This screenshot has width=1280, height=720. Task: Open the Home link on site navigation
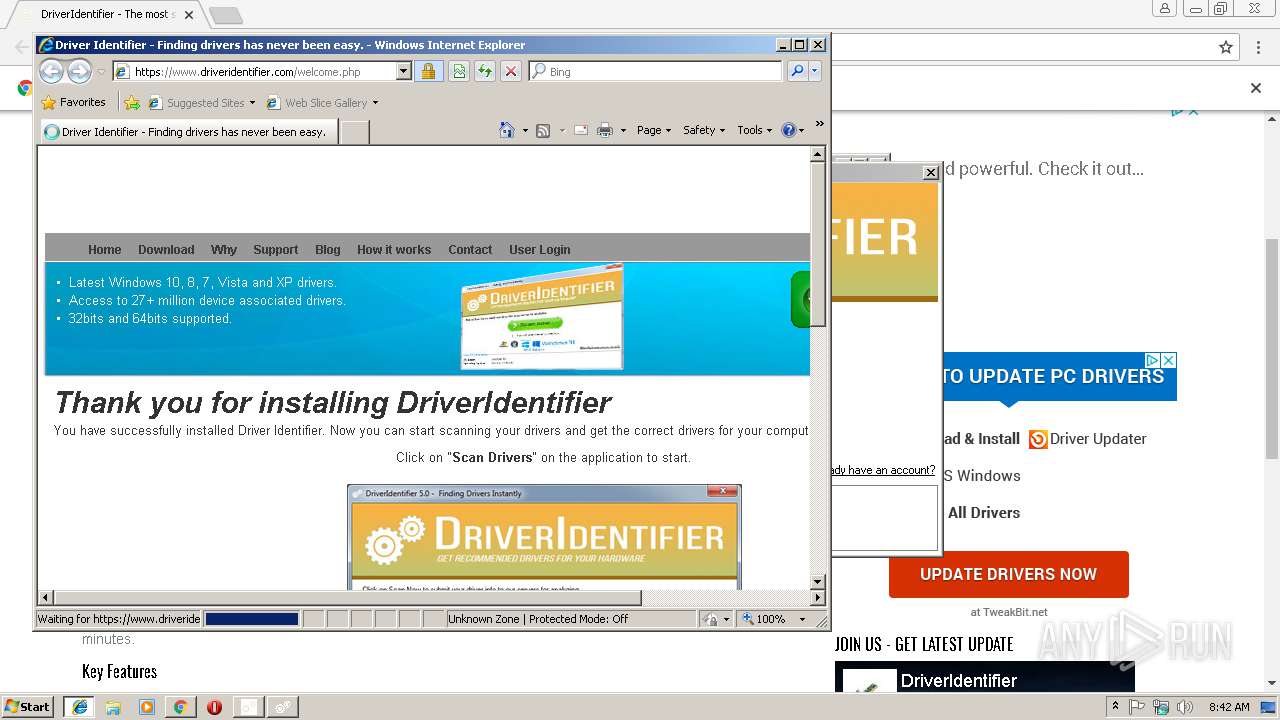pos(104,249)
